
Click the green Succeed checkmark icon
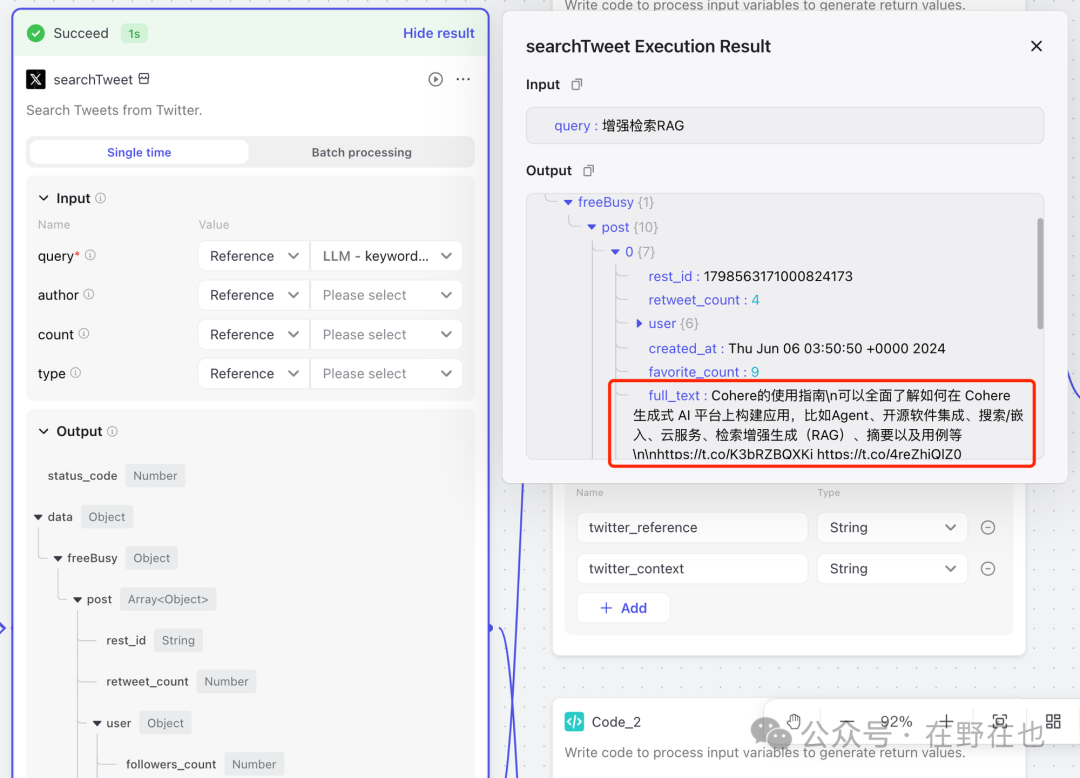[x=36, y=33]
